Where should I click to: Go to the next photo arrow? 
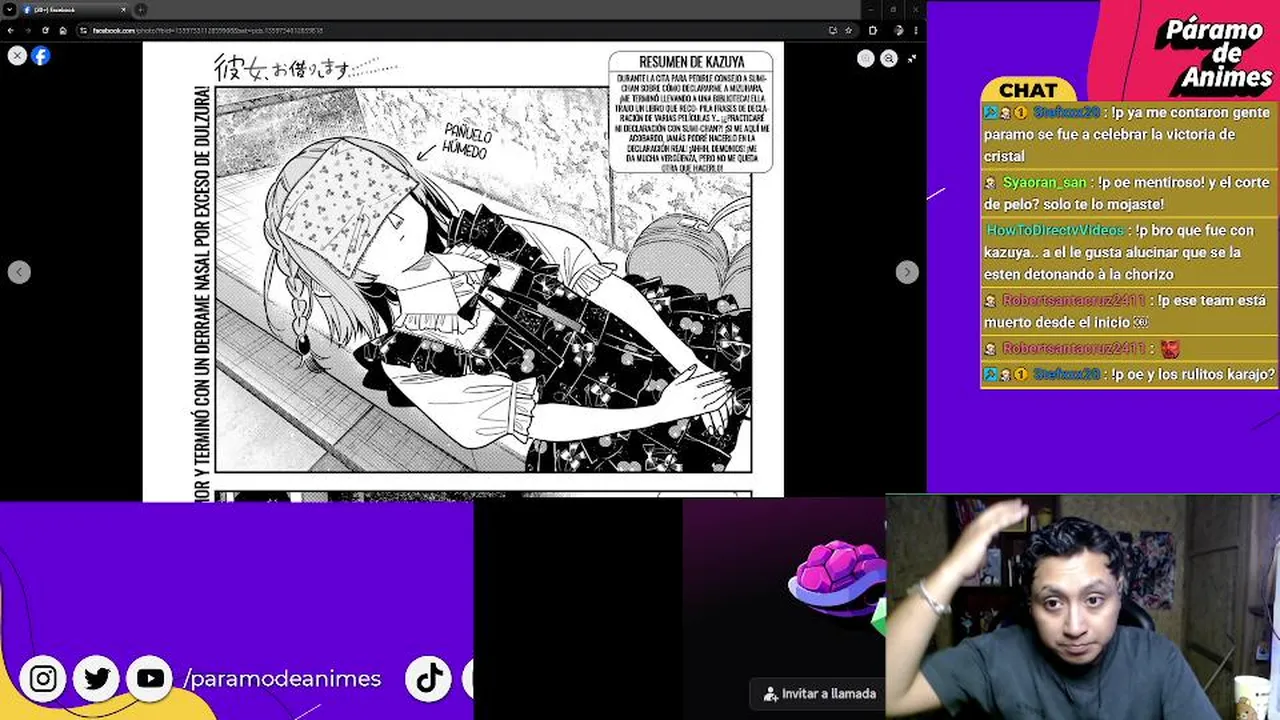pyautogui.click(x=907, y=272)
